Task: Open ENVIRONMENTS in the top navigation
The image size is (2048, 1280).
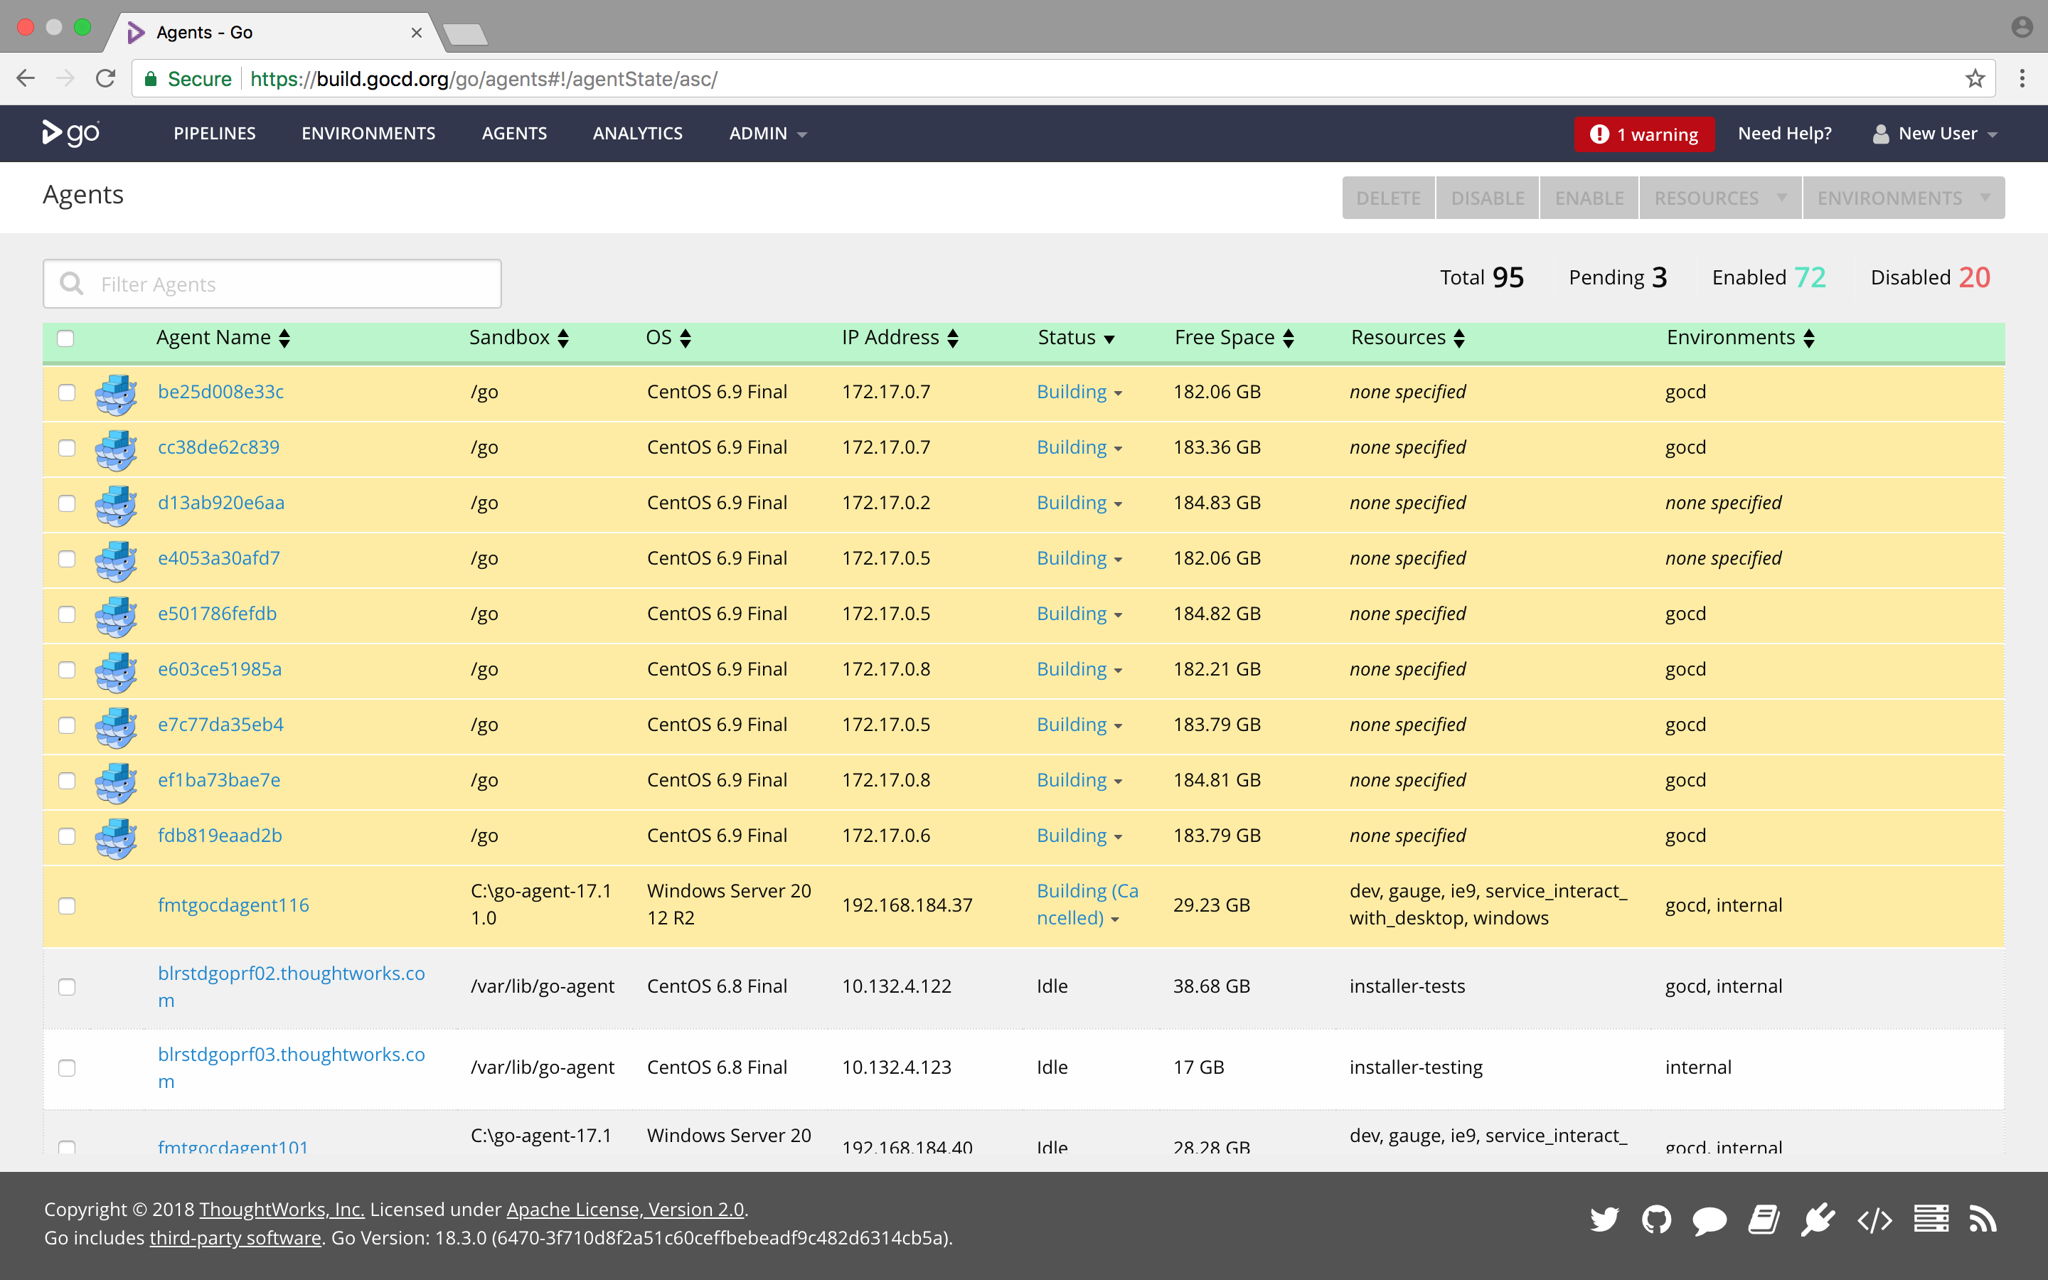Action: tap(368, 133)
